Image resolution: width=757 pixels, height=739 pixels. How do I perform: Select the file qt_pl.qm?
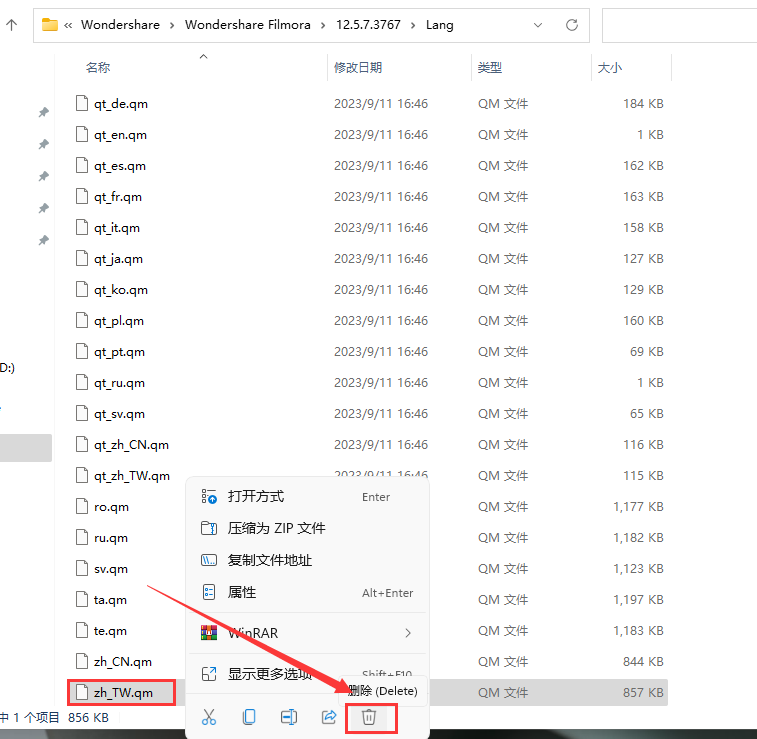[x=119, y=321]
